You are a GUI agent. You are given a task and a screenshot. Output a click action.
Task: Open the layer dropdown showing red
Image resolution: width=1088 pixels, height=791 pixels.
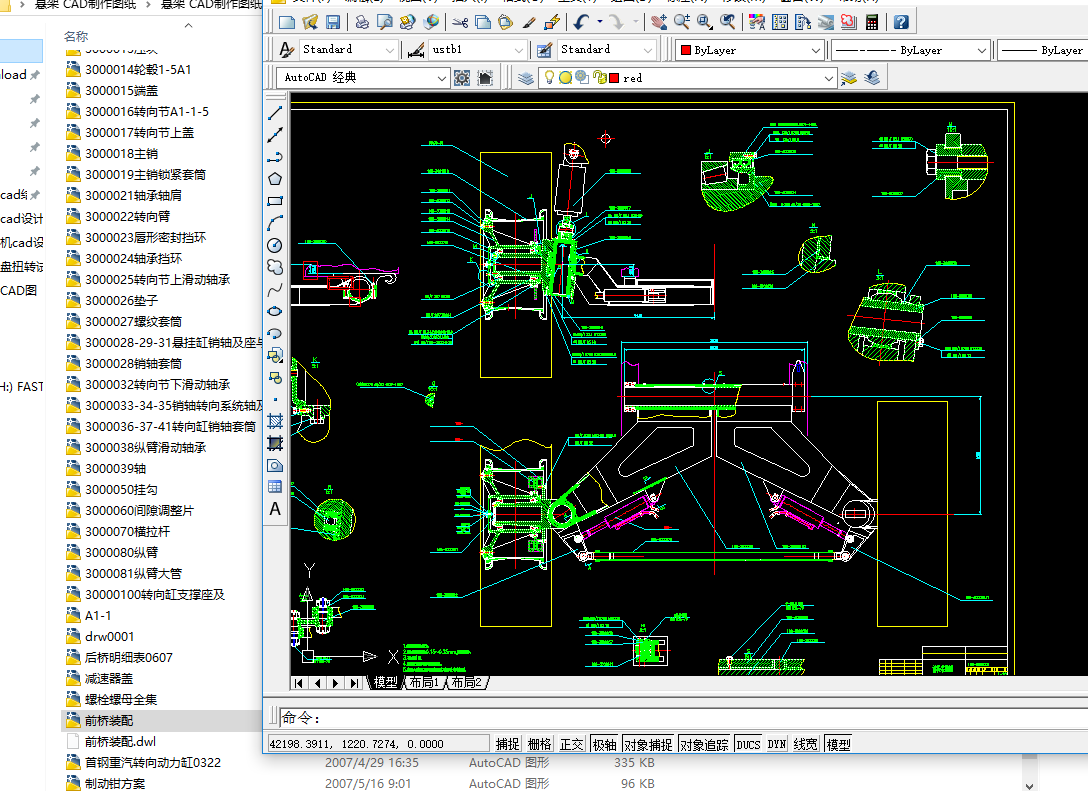click(830, 77)
